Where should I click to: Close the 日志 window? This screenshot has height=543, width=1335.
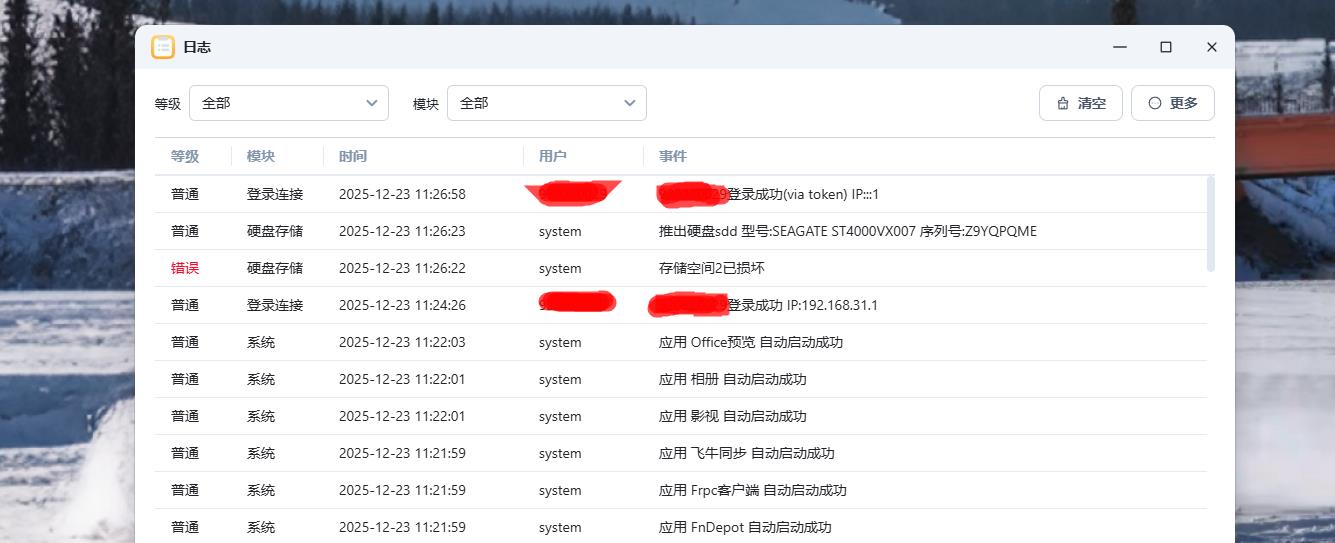pyautogui.click(x=1211, y=47)
